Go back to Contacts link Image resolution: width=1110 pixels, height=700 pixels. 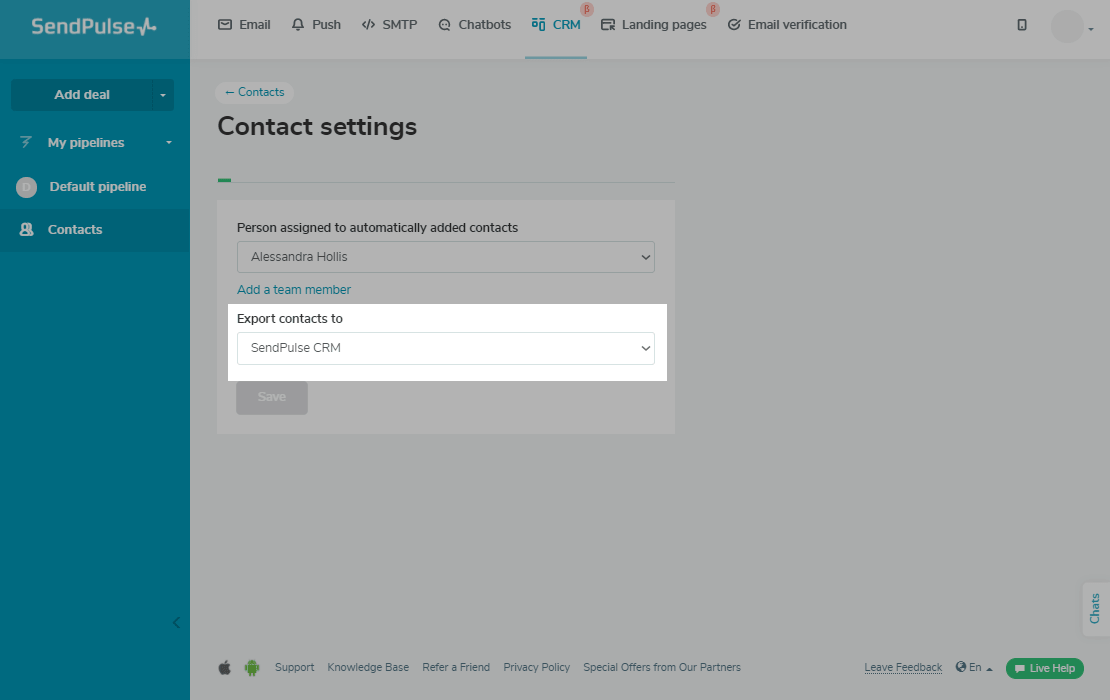point(255,92)
